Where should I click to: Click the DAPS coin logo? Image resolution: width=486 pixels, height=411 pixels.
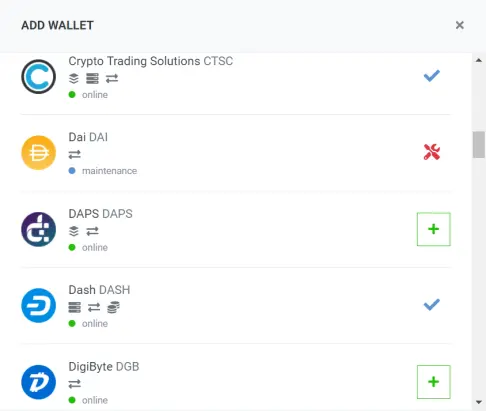click(39, 229)
